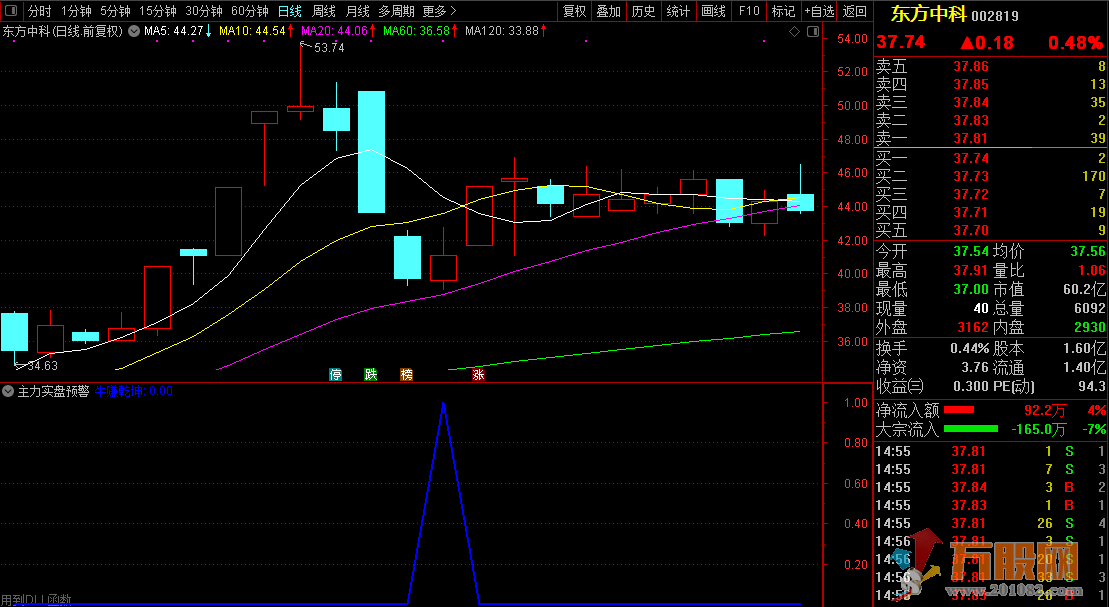The image size is (1109, 607).
Task: Switch to 周线 weekly chart
Action: pyautogui.click(x=324, y=11)
